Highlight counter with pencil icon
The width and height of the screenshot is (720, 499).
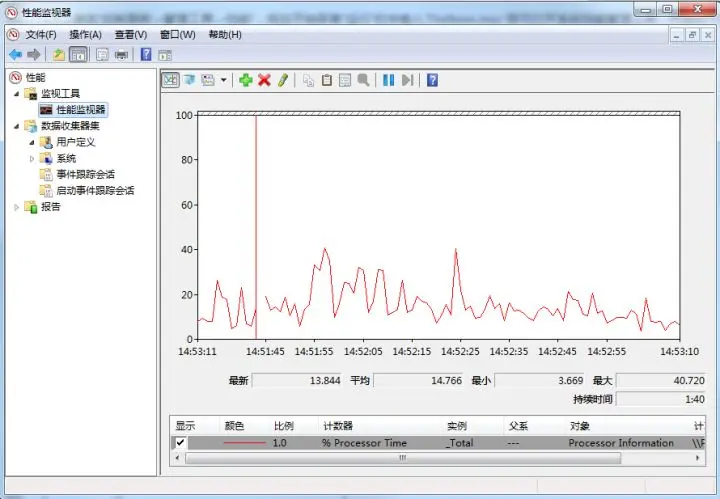click(283, 80)
